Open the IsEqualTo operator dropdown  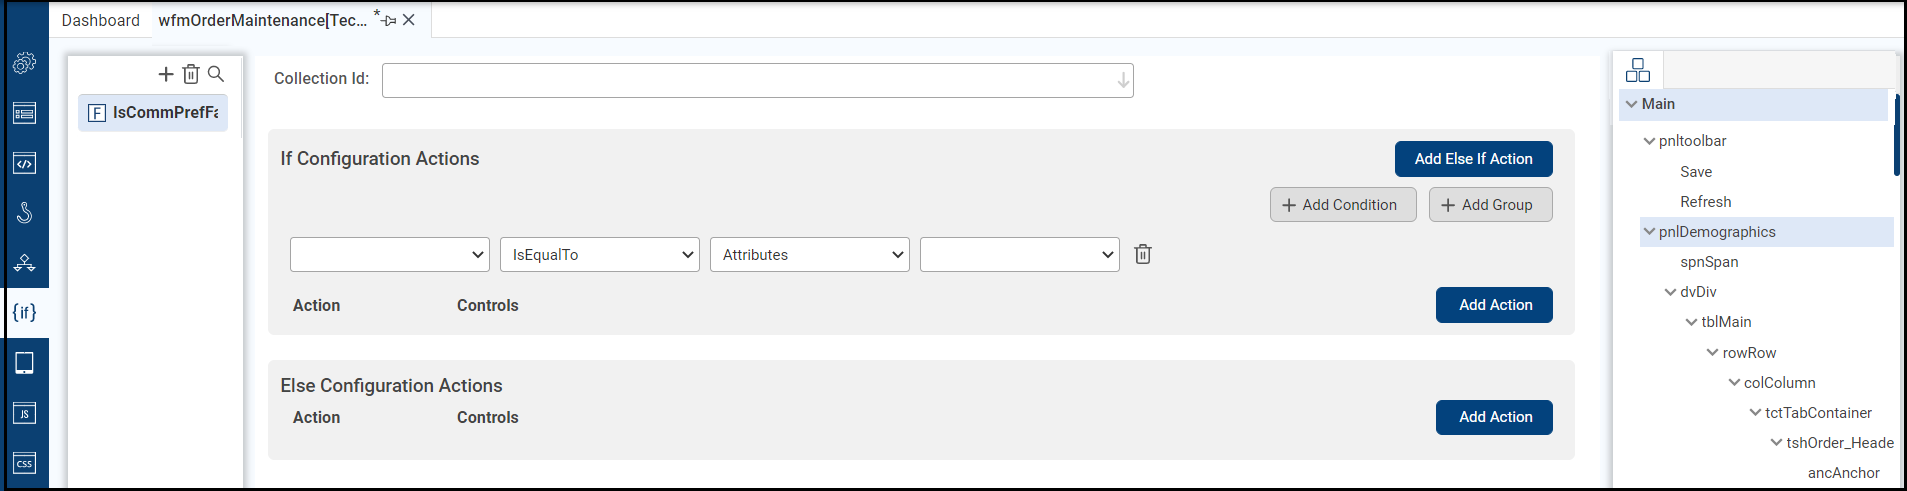(600, 254)
